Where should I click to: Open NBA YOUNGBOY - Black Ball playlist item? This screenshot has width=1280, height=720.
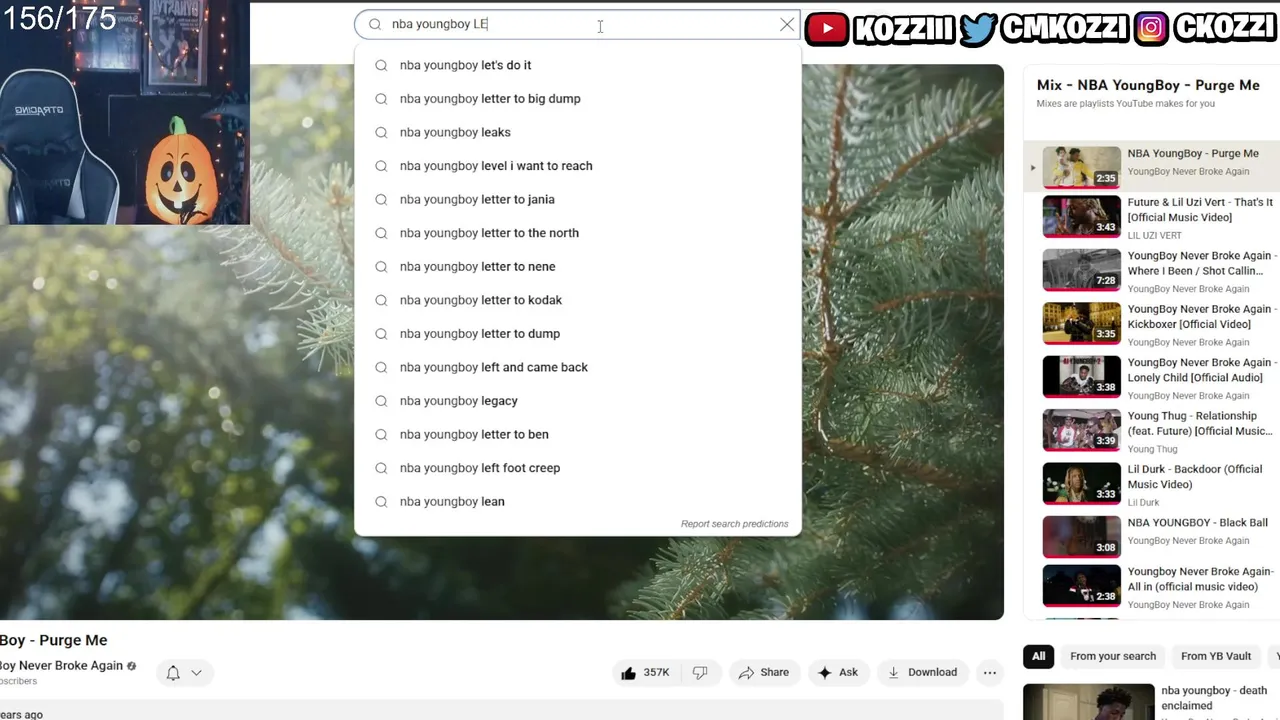coord(1152,537)
